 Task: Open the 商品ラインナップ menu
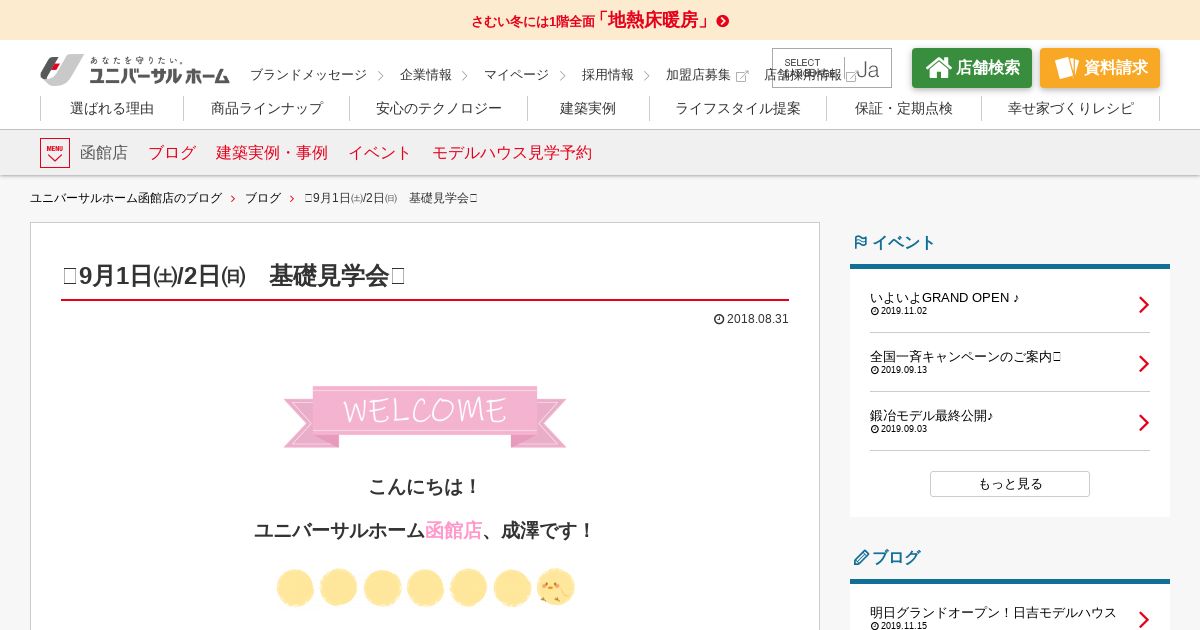pos(267,108)
